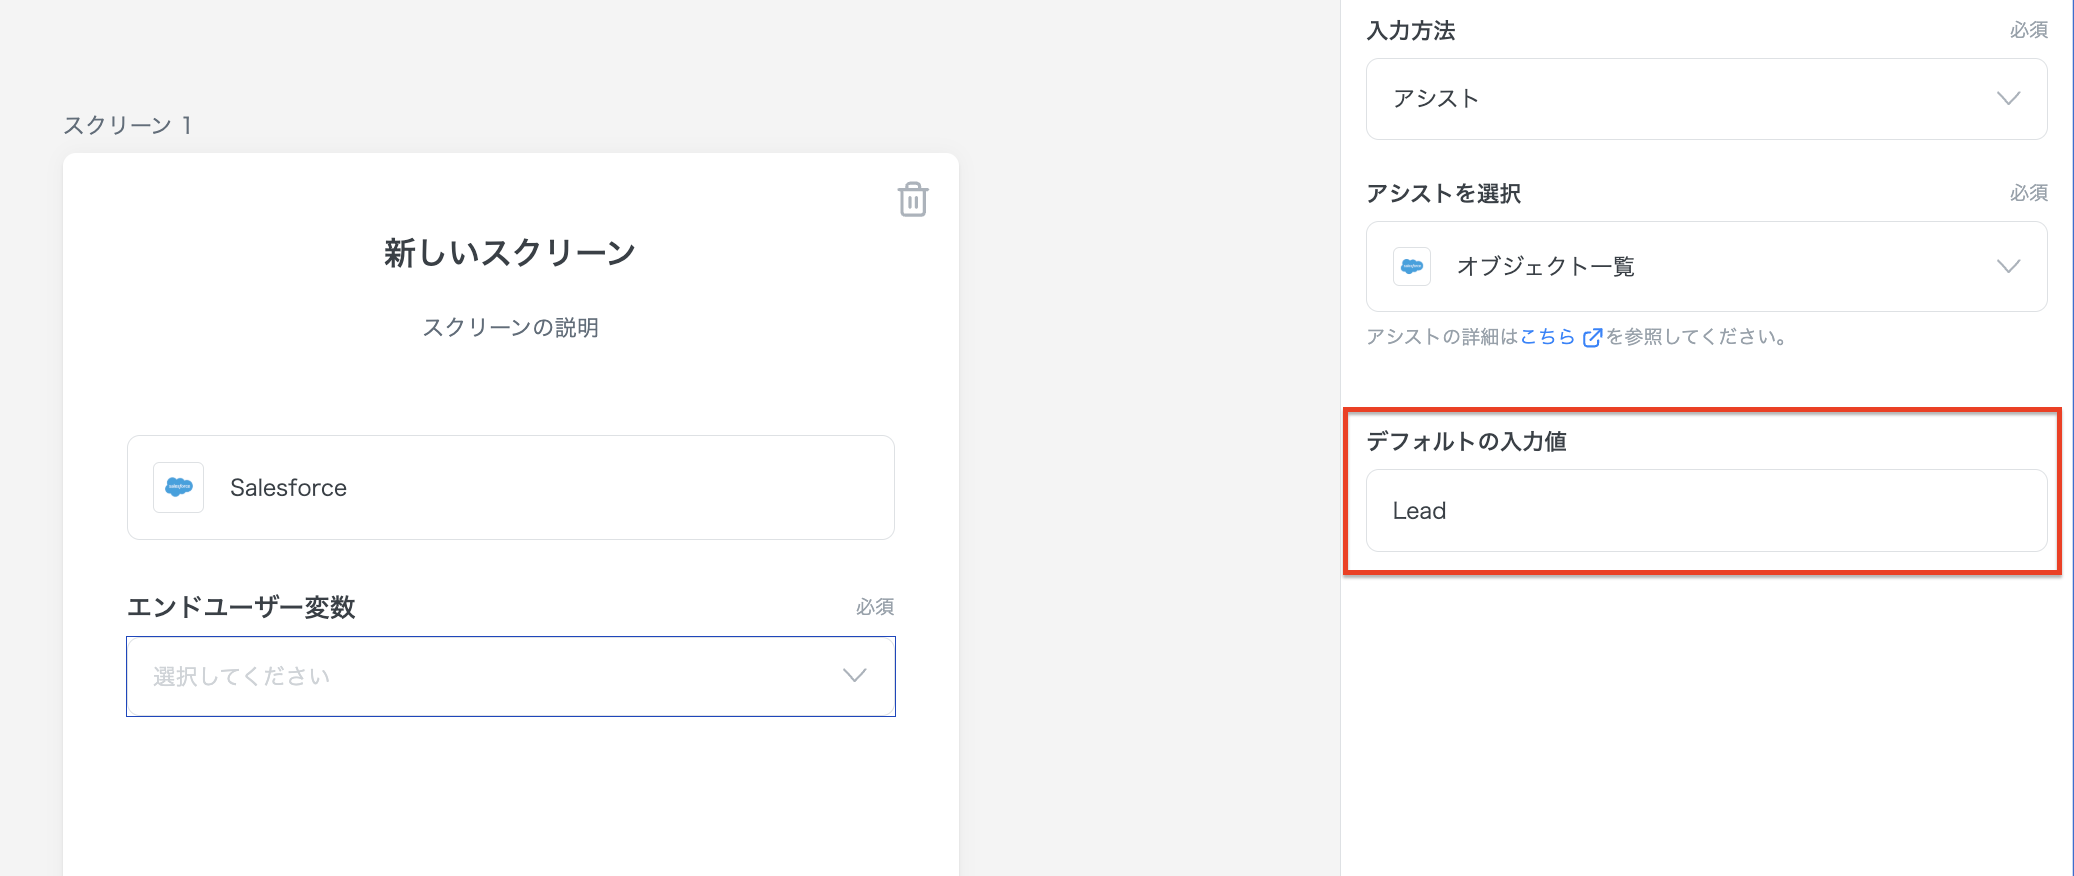Click the chevron in the エンドユーザー変数 dropdown

(854, 676)
